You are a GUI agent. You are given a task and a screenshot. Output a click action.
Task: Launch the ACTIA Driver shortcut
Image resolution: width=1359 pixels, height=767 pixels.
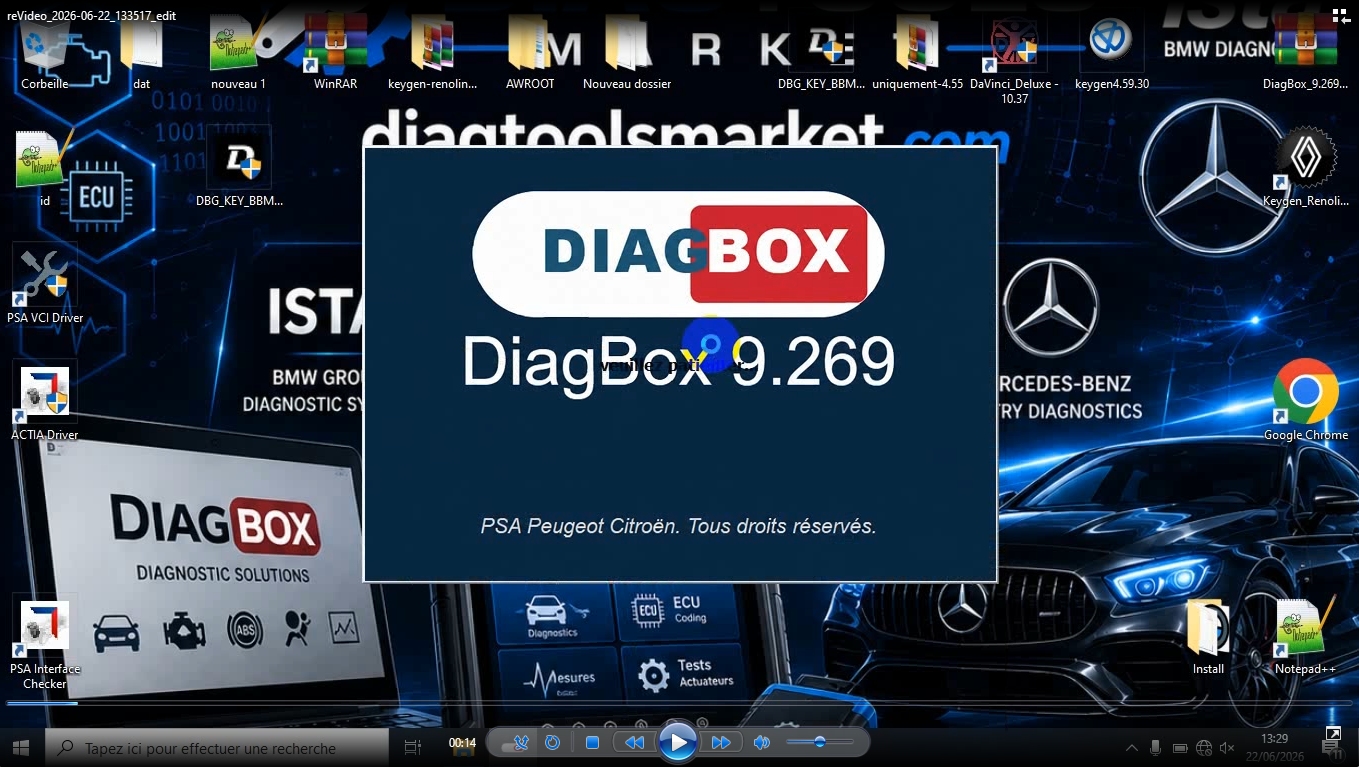(x=45, y=401)
